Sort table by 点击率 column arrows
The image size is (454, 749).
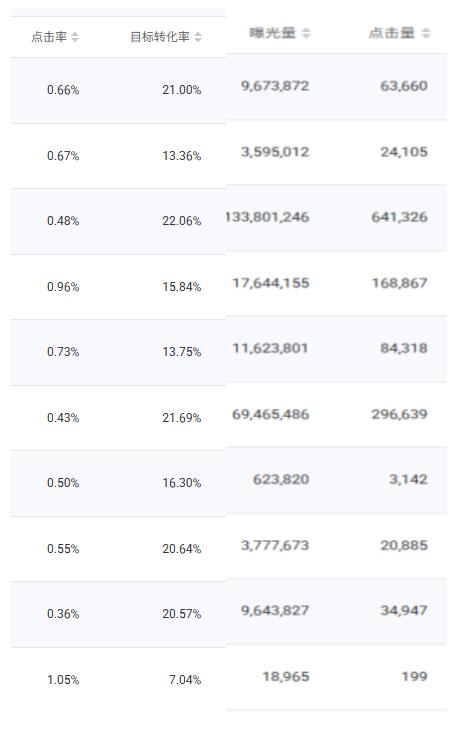point(75,37)
